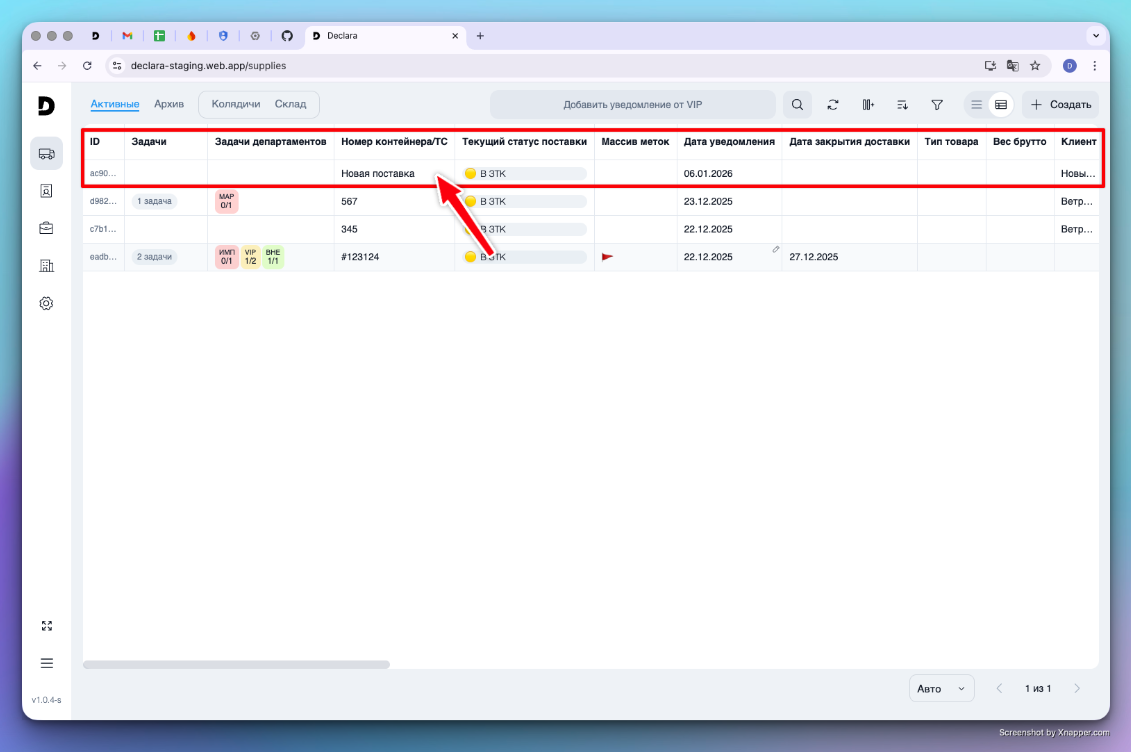1131x752 pixels.
Task: Bookmark this page with the star
Action: [x=1035, y=66]
